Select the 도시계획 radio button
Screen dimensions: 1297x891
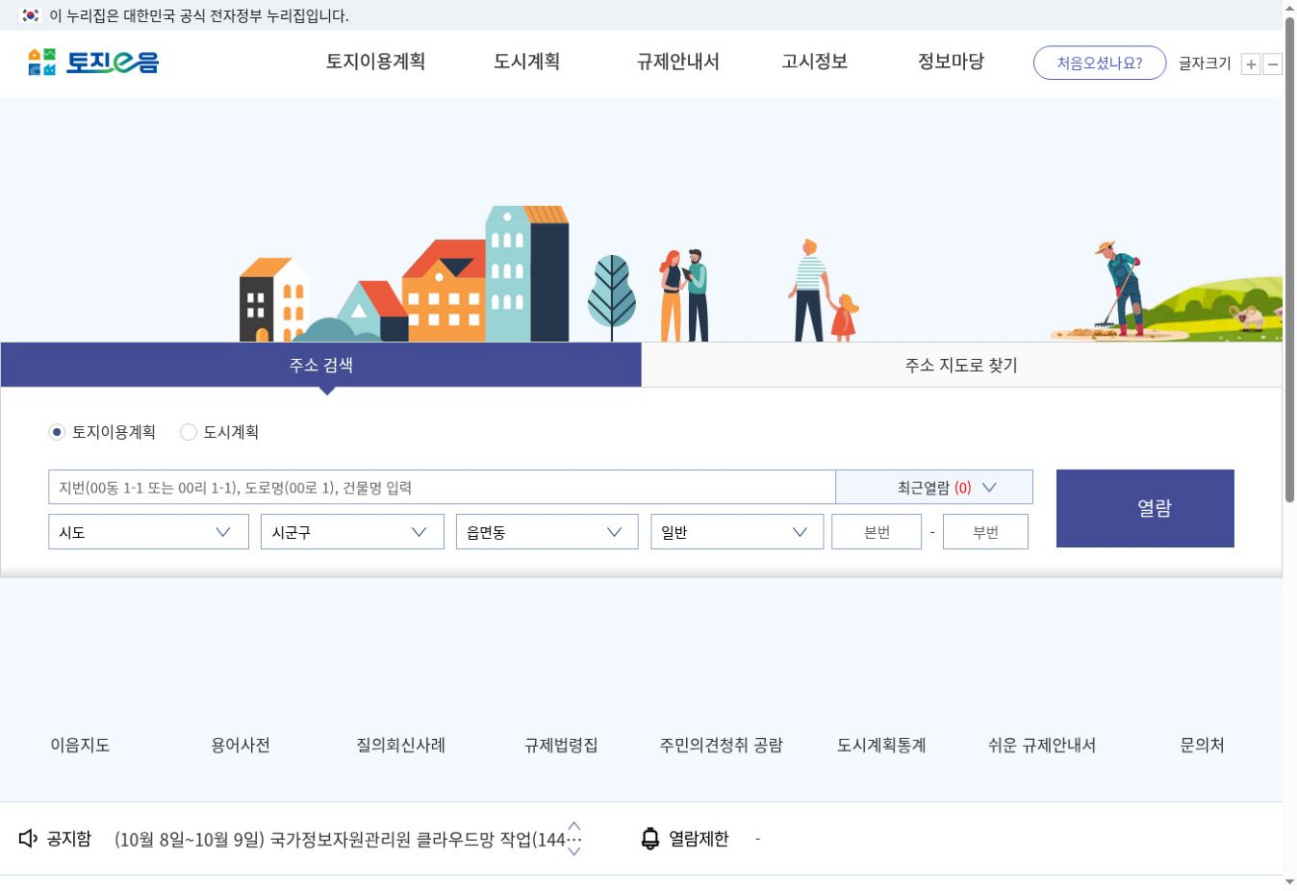[x=188, y=432]
